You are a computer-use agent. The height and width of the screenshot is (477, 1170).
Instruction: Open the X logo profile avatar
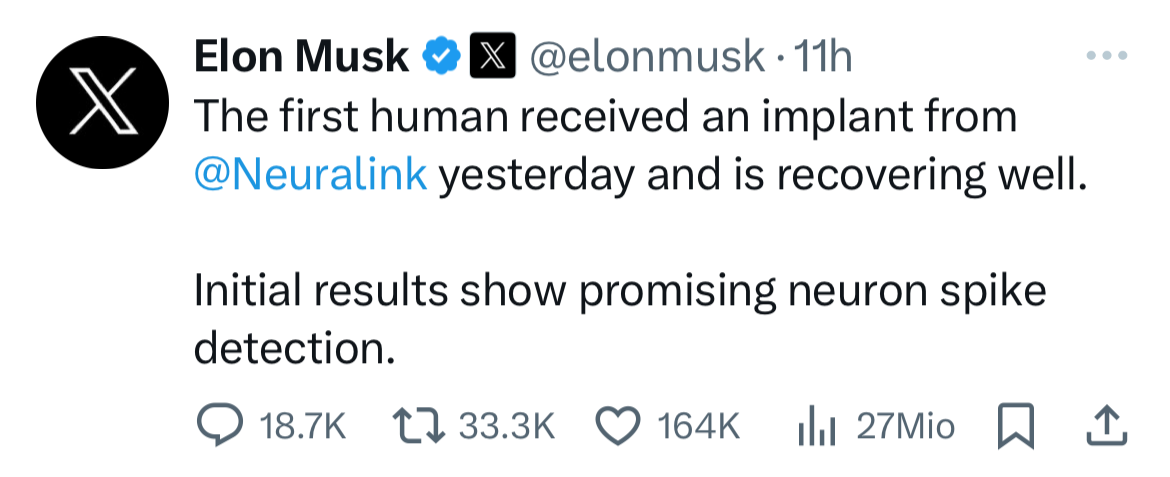(102, 102)
